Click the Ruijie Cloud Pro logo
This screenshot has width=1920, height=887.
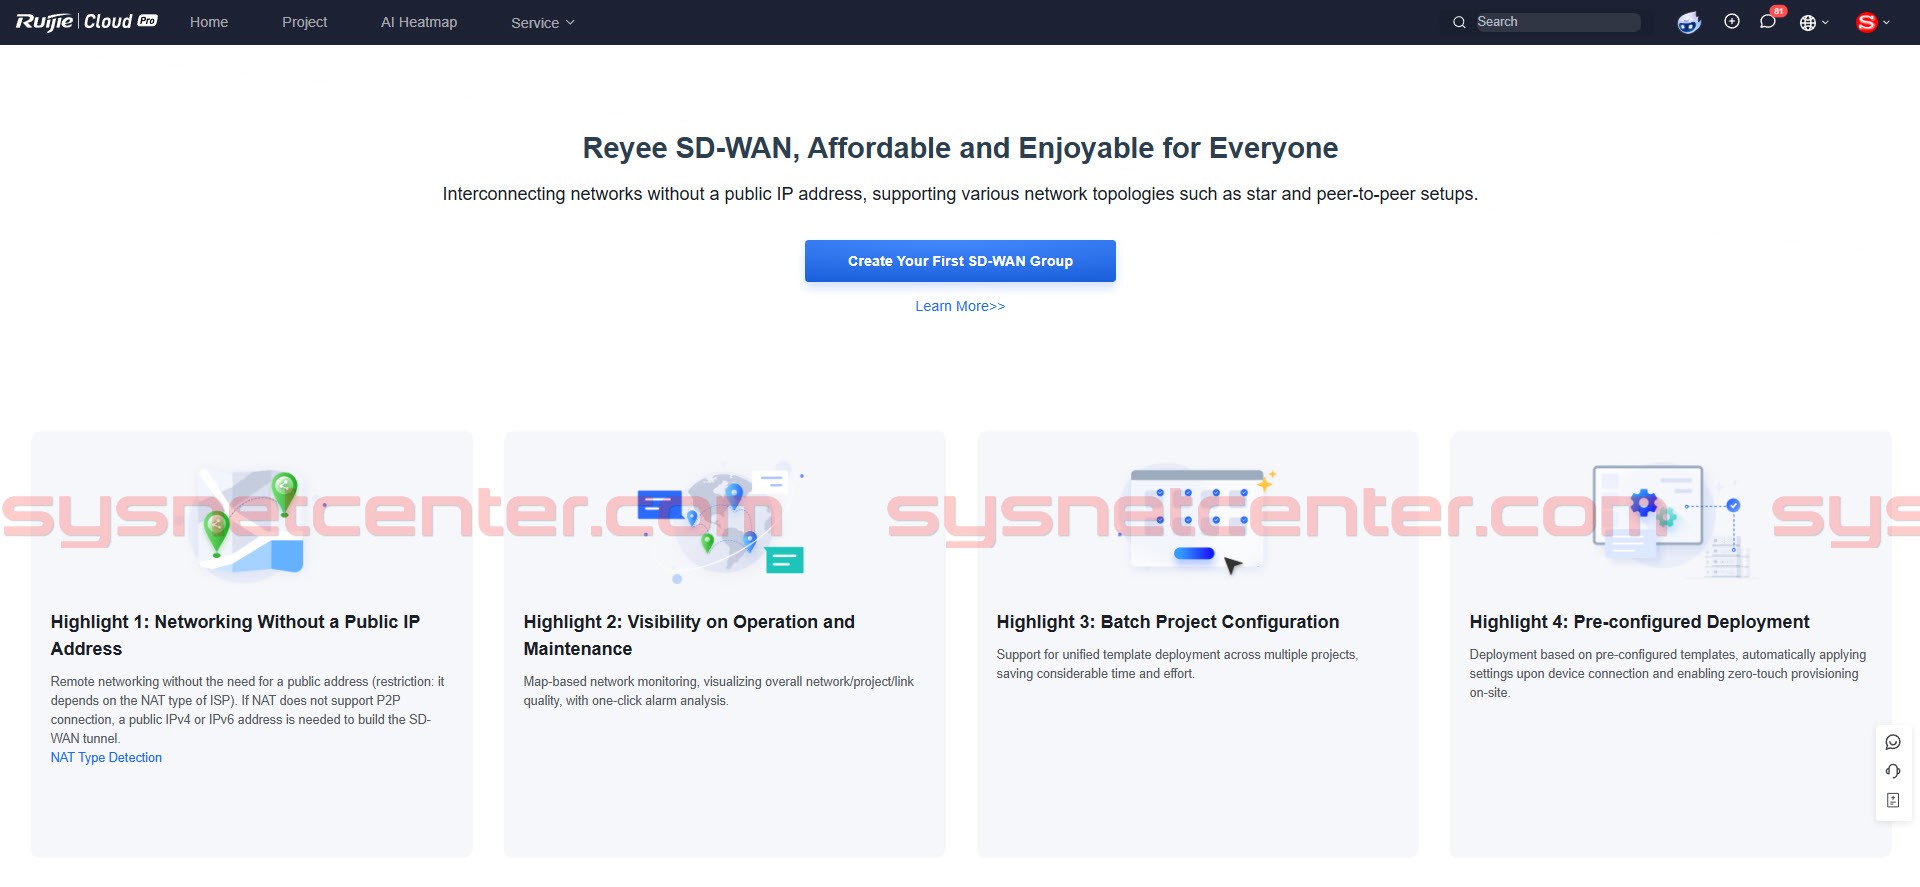click(x=86, y=22)
